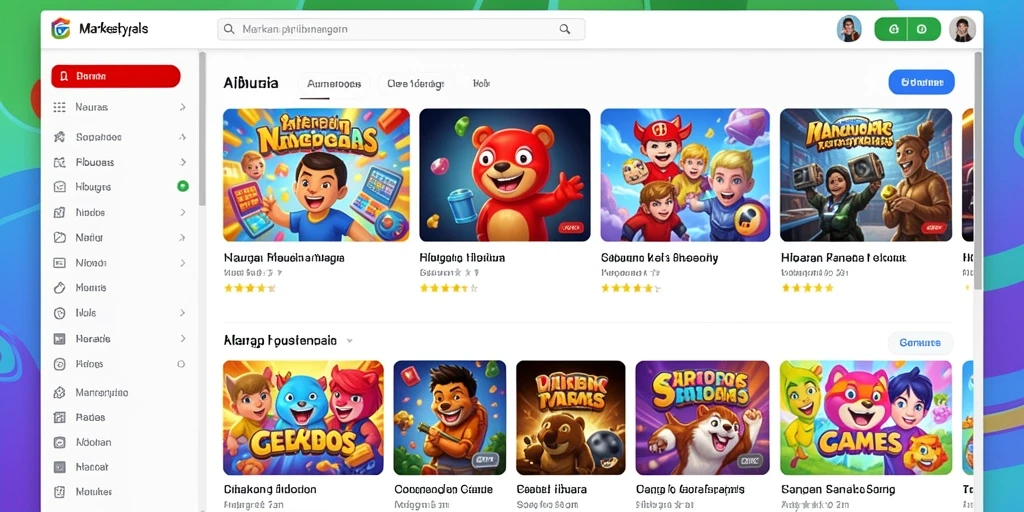Click the first icon inside the green pill
Screen dimensions: 1024x512
895,29
